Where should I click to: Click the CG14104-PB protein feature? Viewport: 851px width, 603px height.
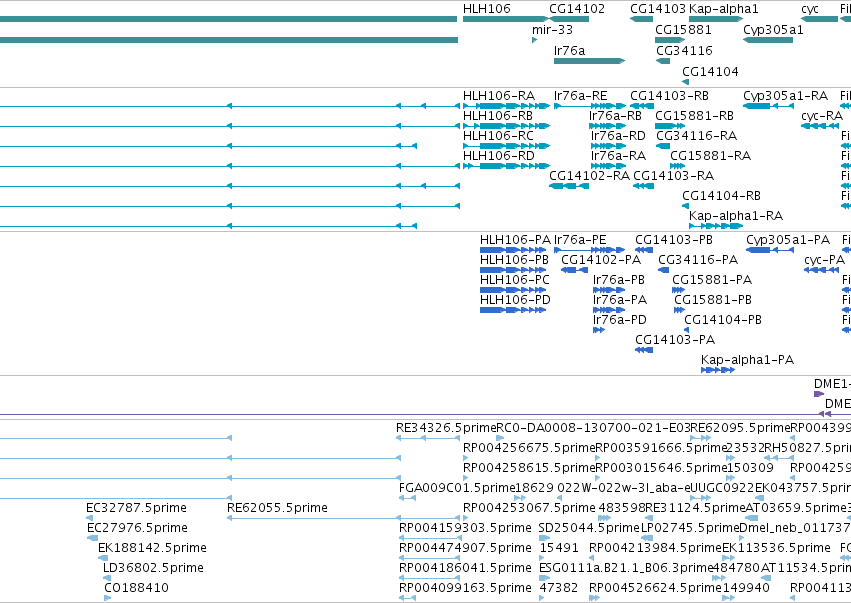point(686,330)
